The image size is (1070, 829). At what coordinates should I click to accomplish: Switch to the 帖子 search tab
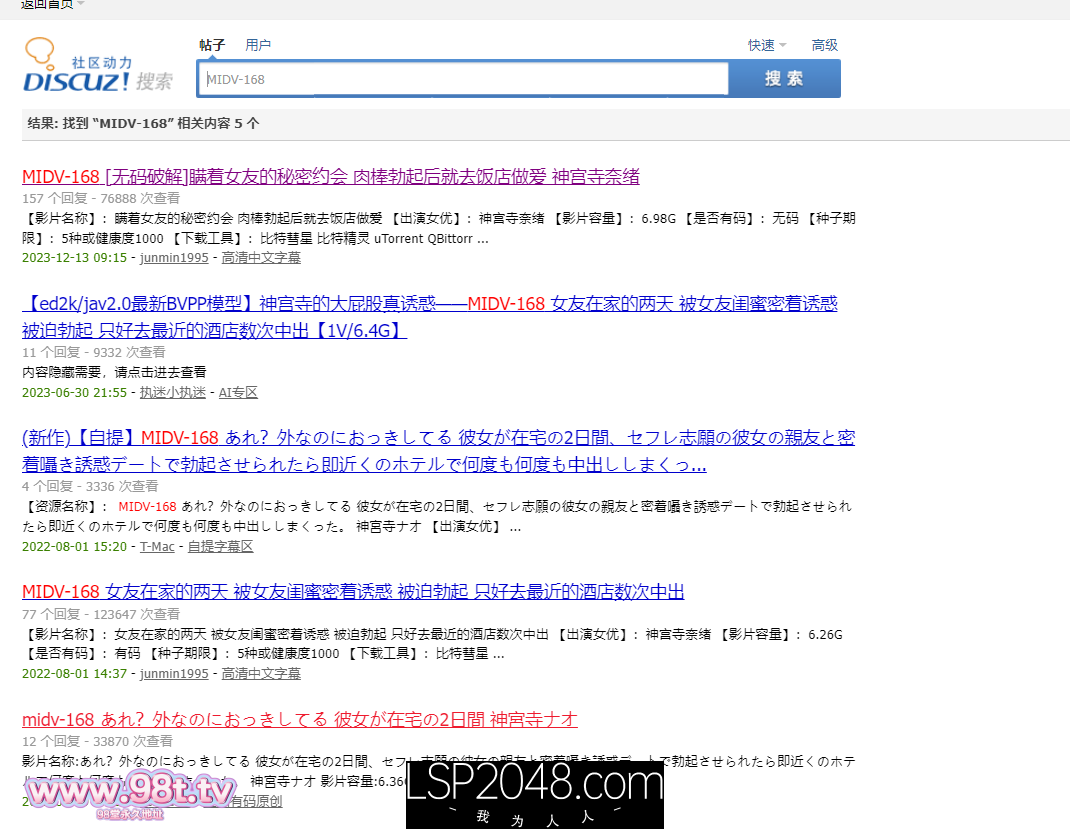[212, 45]
